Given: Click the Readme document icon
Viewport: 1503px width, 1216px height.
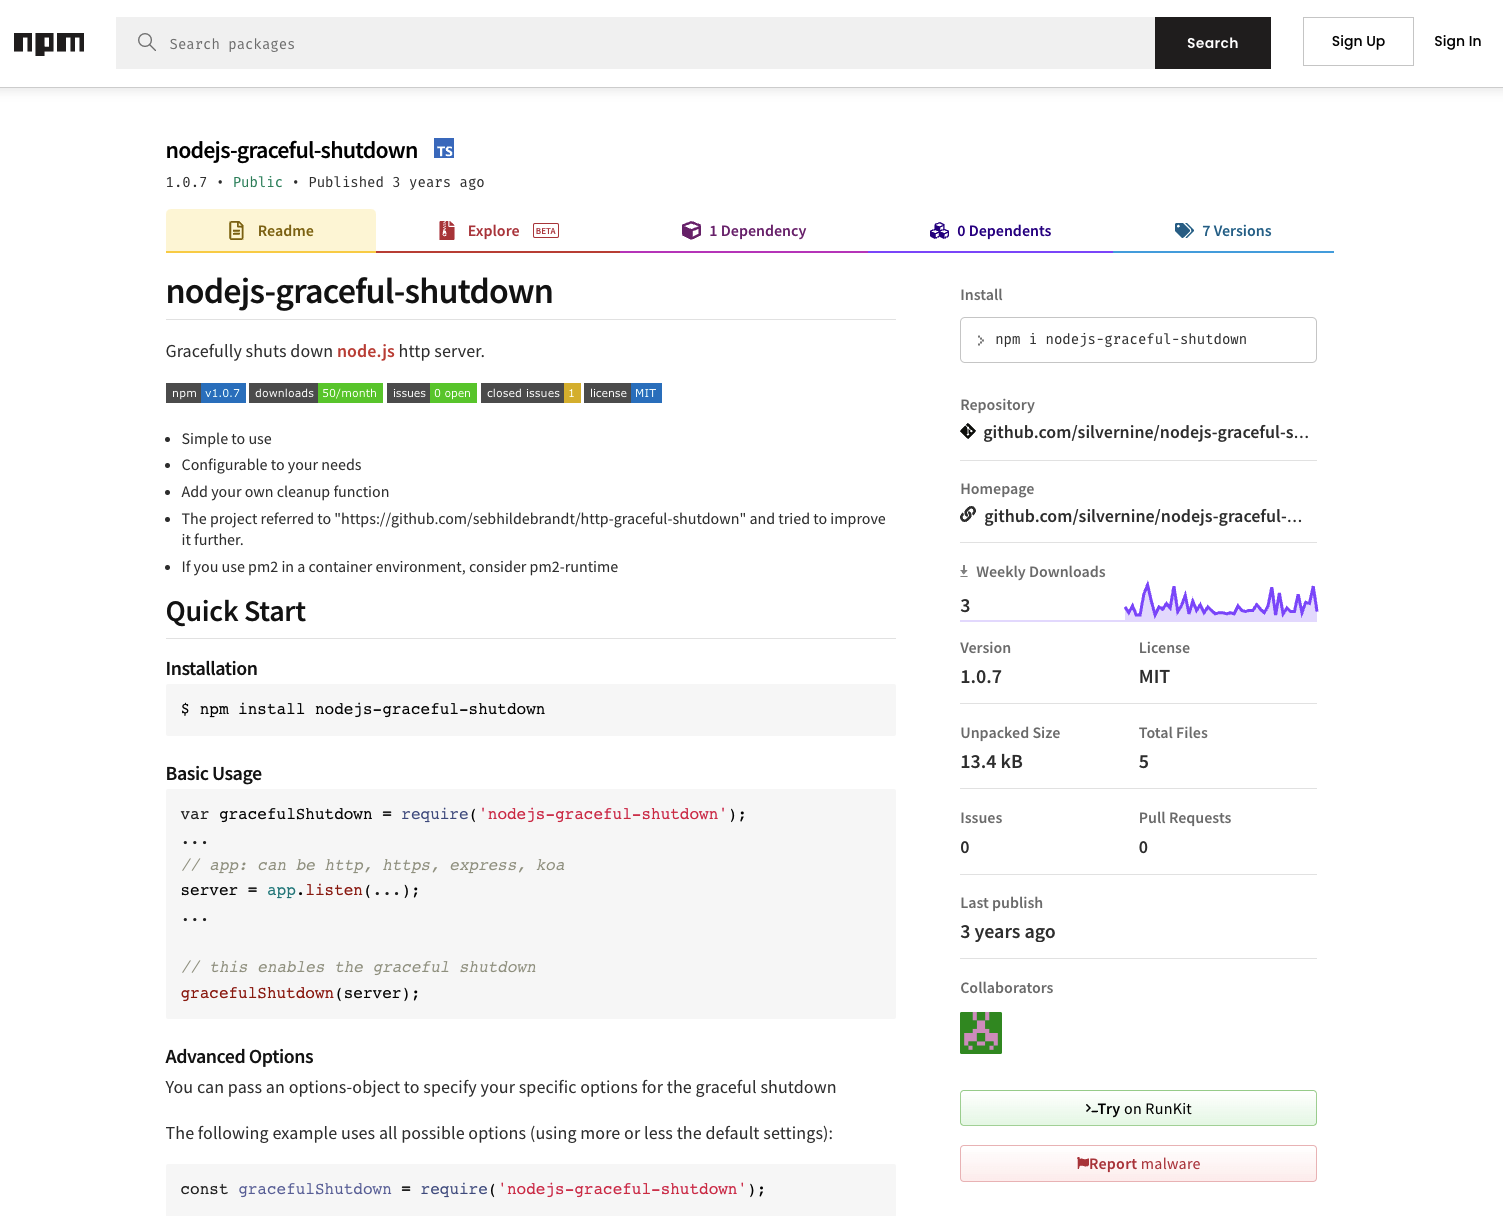Looking at the screenshot, I should coord(236,230).
